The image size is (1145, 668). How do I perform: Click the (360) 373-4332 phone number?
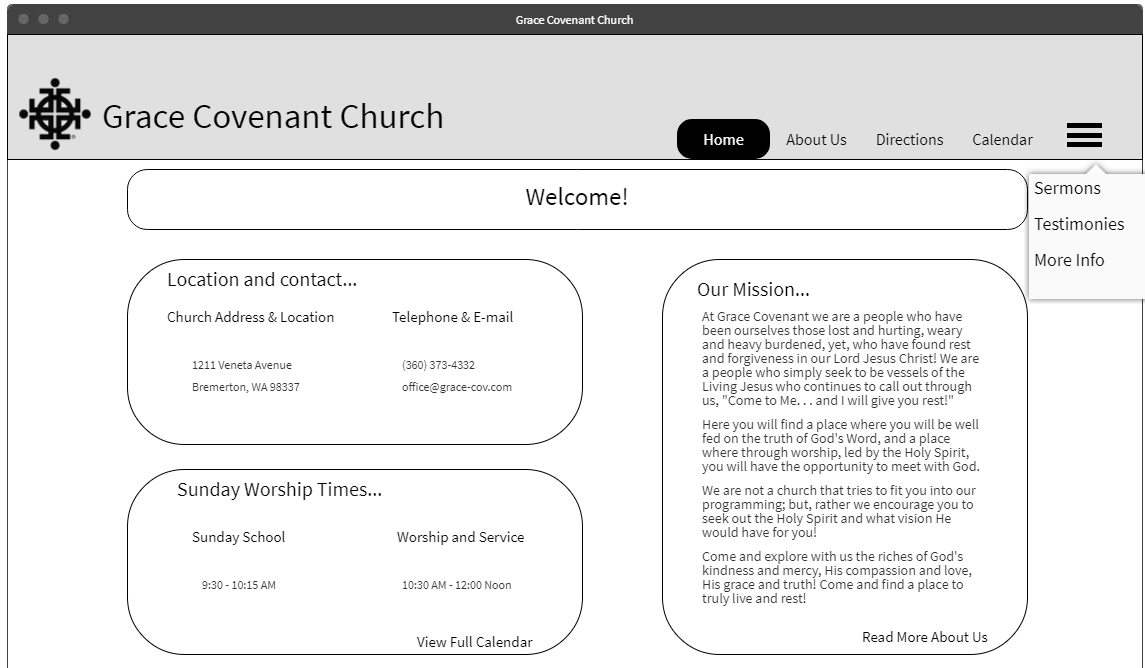click(x=438, y=365)
